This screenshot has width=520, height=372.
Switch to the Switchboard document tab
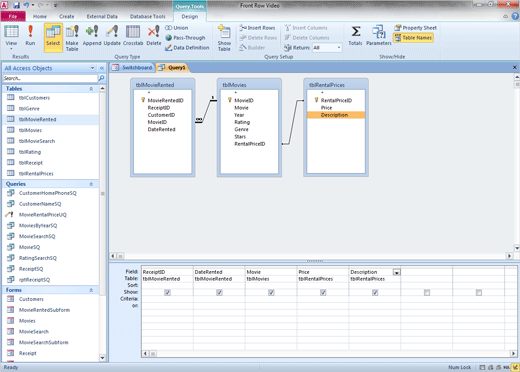(133, 67)
